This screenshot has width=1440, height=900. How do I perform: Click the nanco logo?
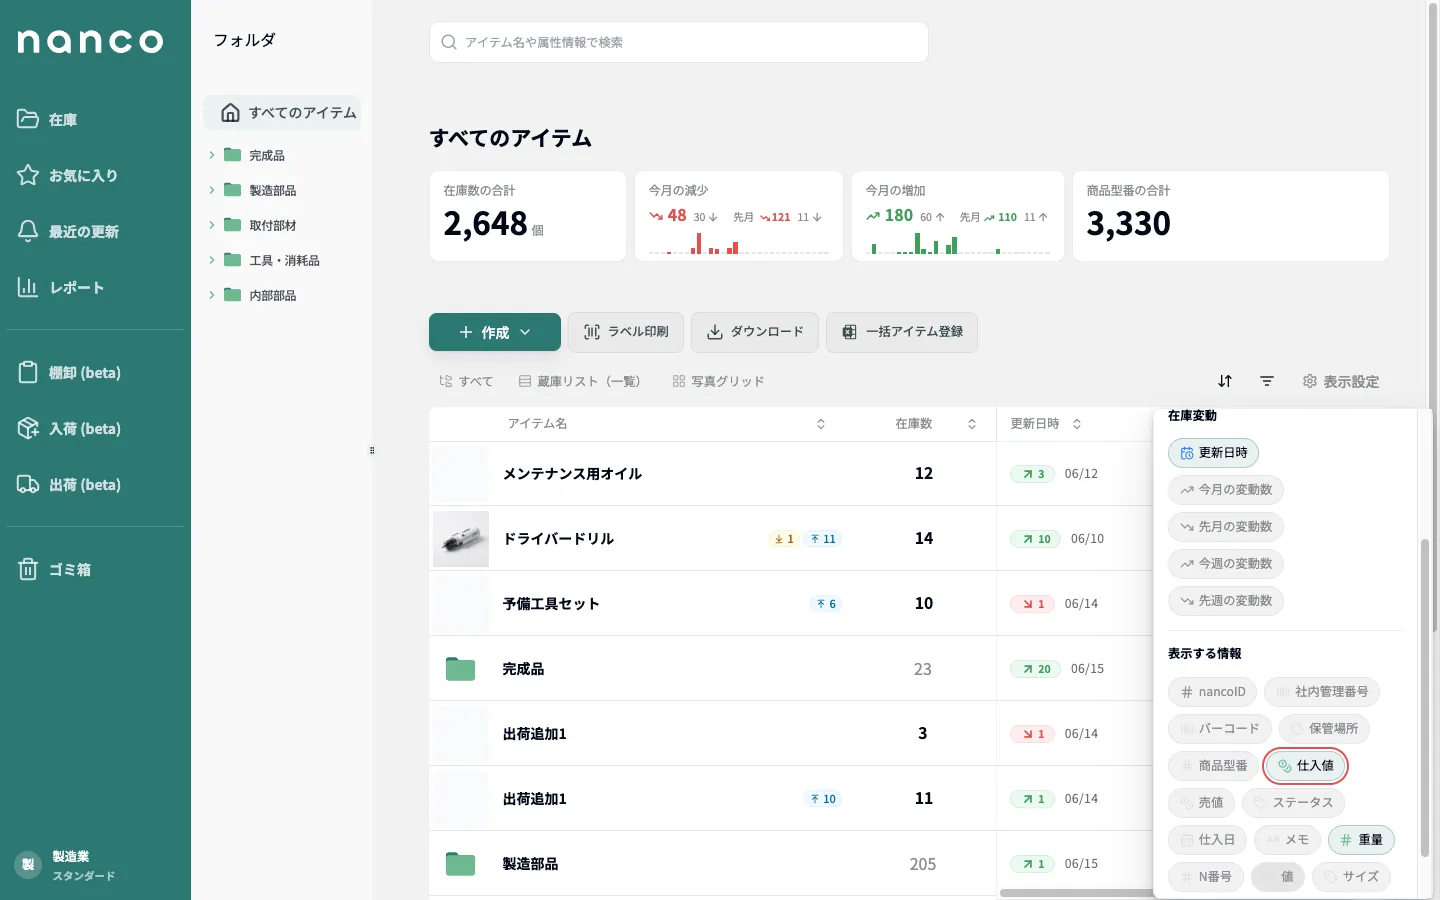(x=90, y=41)
